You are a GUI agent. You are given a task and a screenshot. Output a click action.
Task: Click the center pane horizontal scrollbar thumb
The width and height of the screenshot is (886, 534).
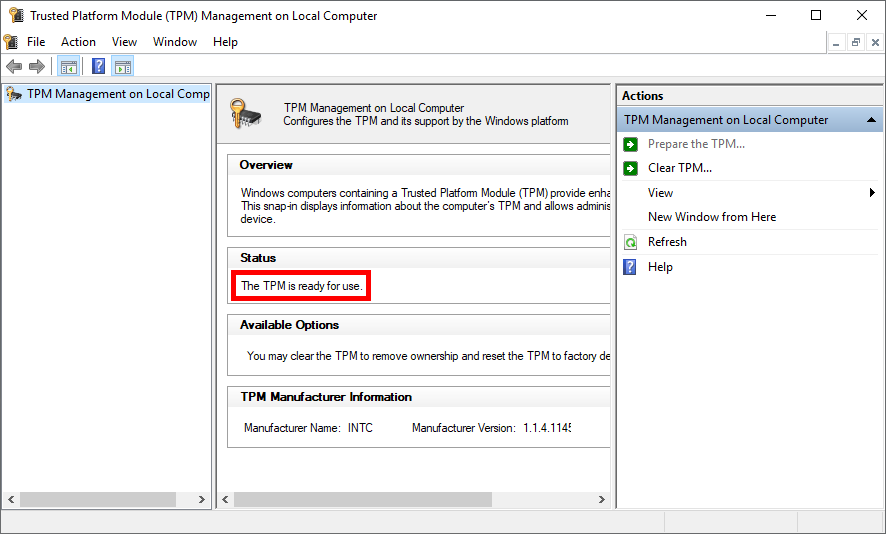tap(363, 500)
